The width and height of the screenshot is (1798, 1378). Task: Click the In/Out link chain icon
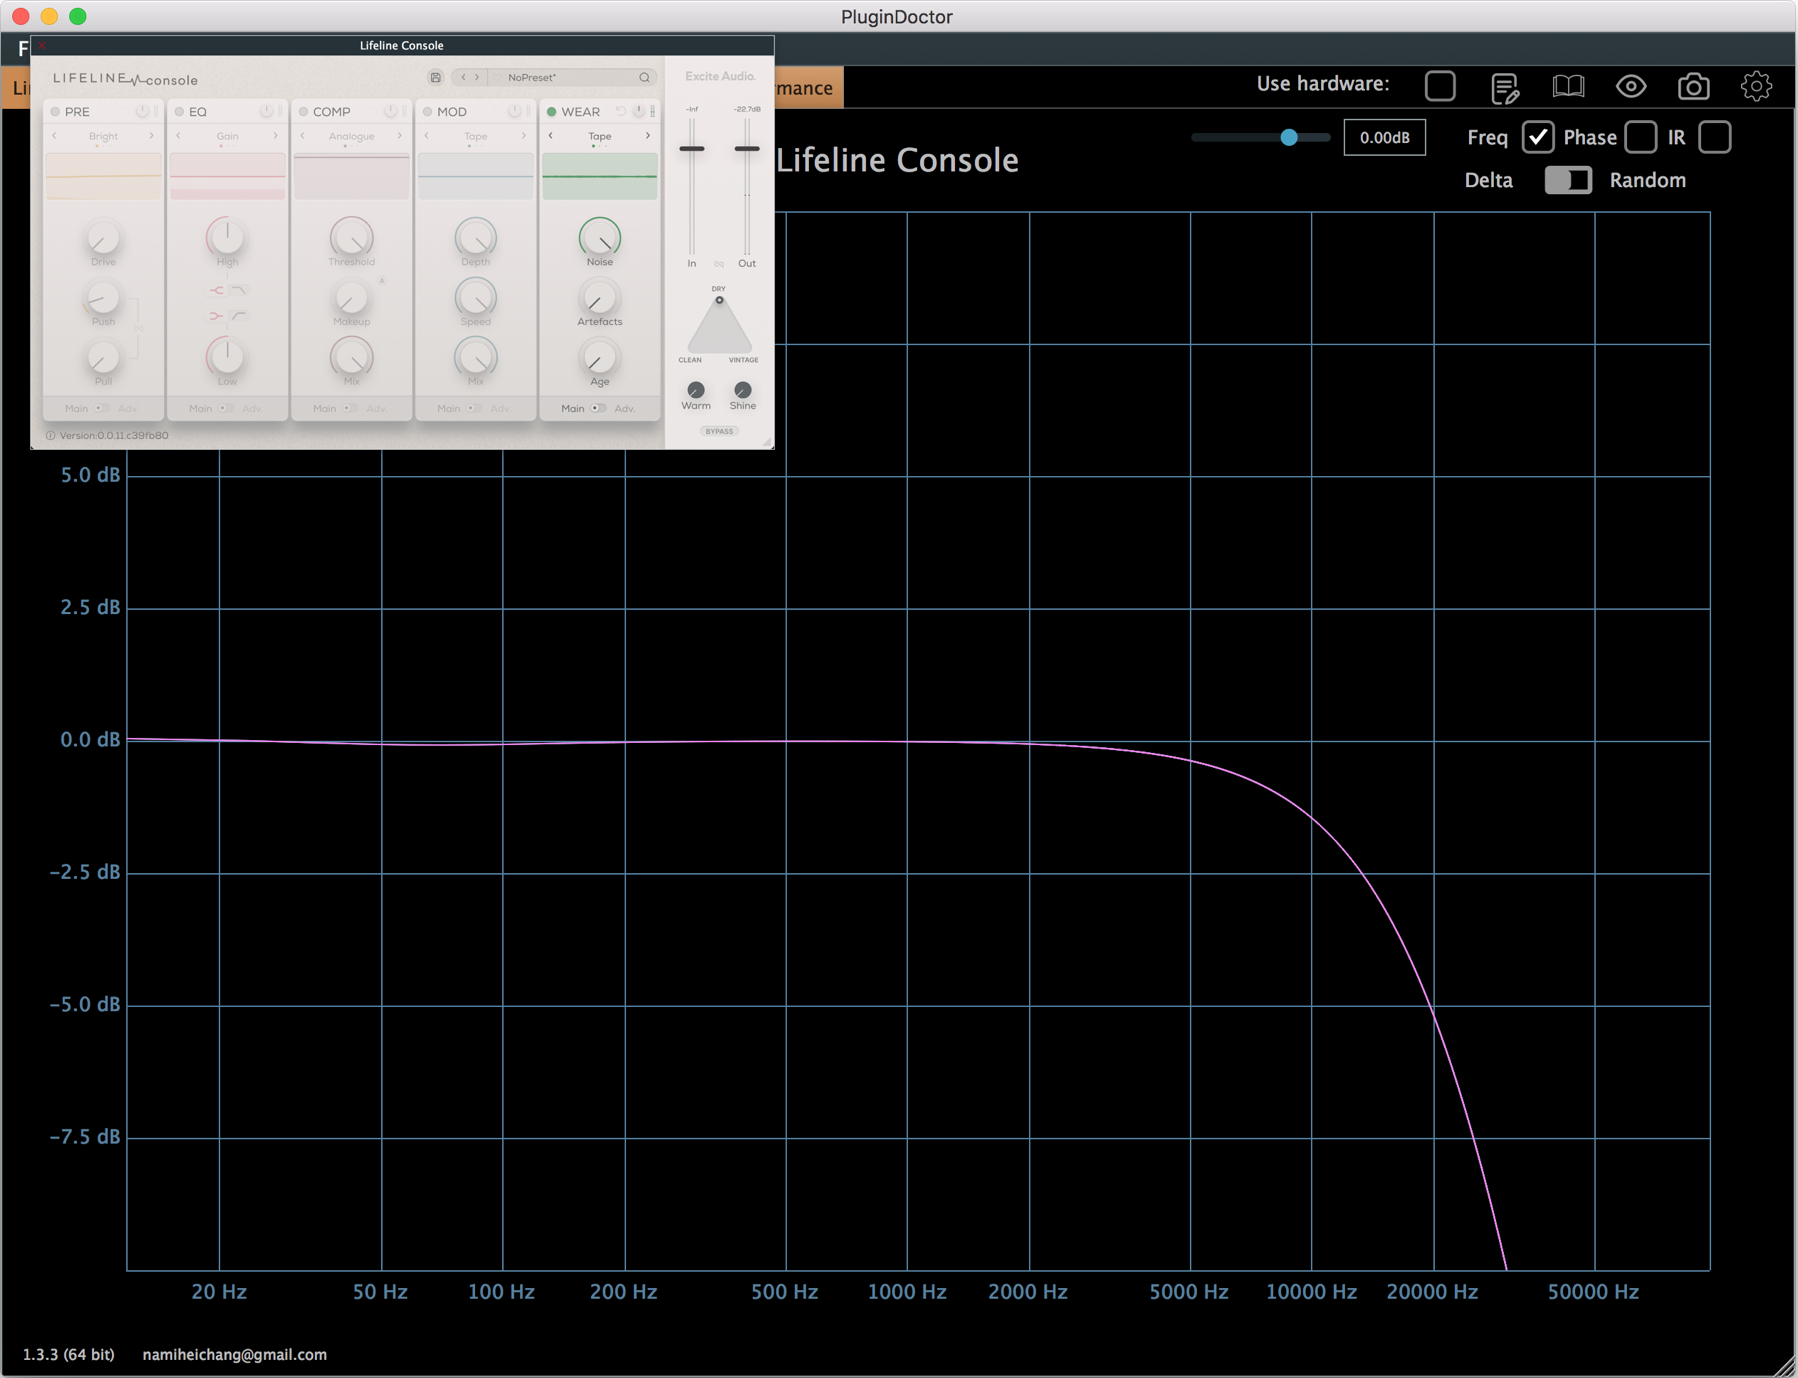coord(719,264)
